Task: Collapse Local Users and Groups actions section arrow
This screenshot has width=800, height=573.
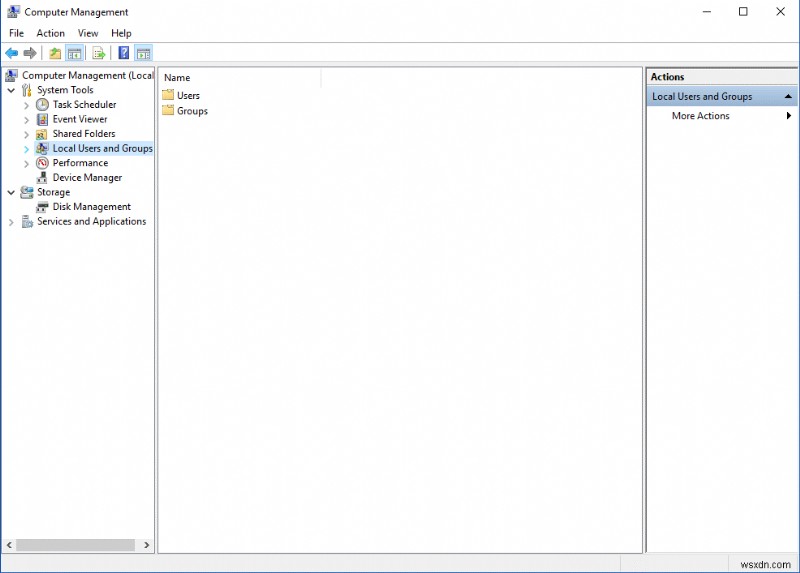Action: click(x=788, y=96)
